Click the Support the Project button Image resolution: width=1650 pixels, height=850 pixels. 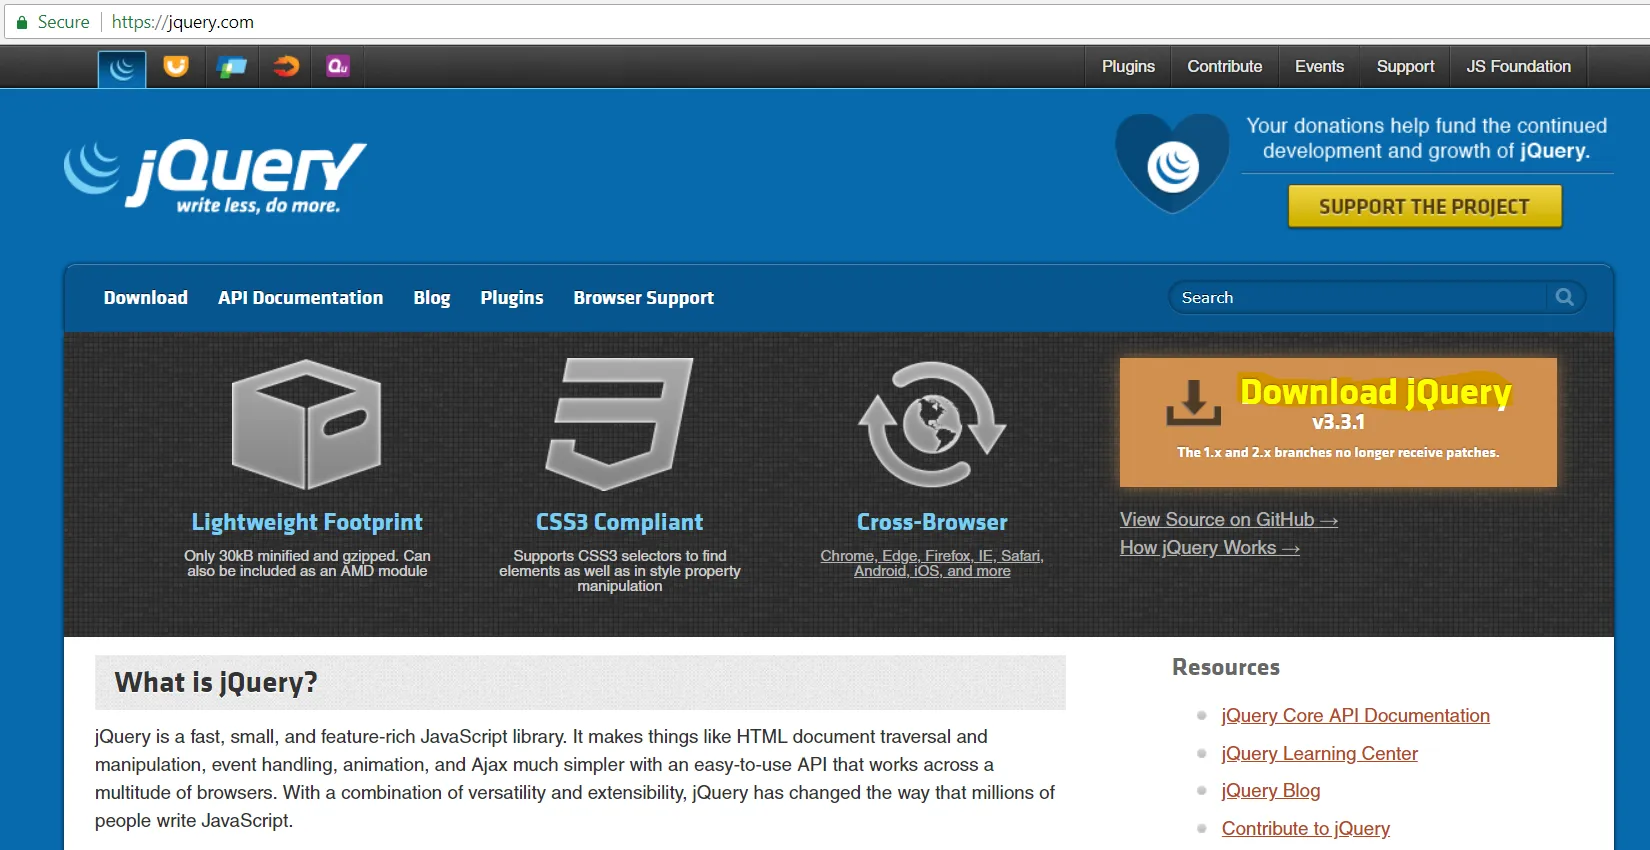(x=1424, y=206)
